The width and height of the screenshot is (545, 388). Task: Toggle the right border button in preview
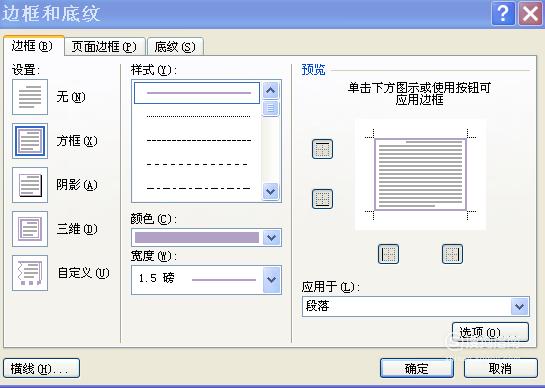click(x=452, y=254)
